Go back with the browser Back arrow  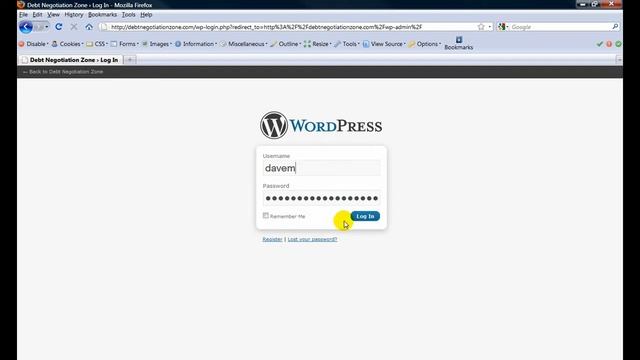(26, 27)
